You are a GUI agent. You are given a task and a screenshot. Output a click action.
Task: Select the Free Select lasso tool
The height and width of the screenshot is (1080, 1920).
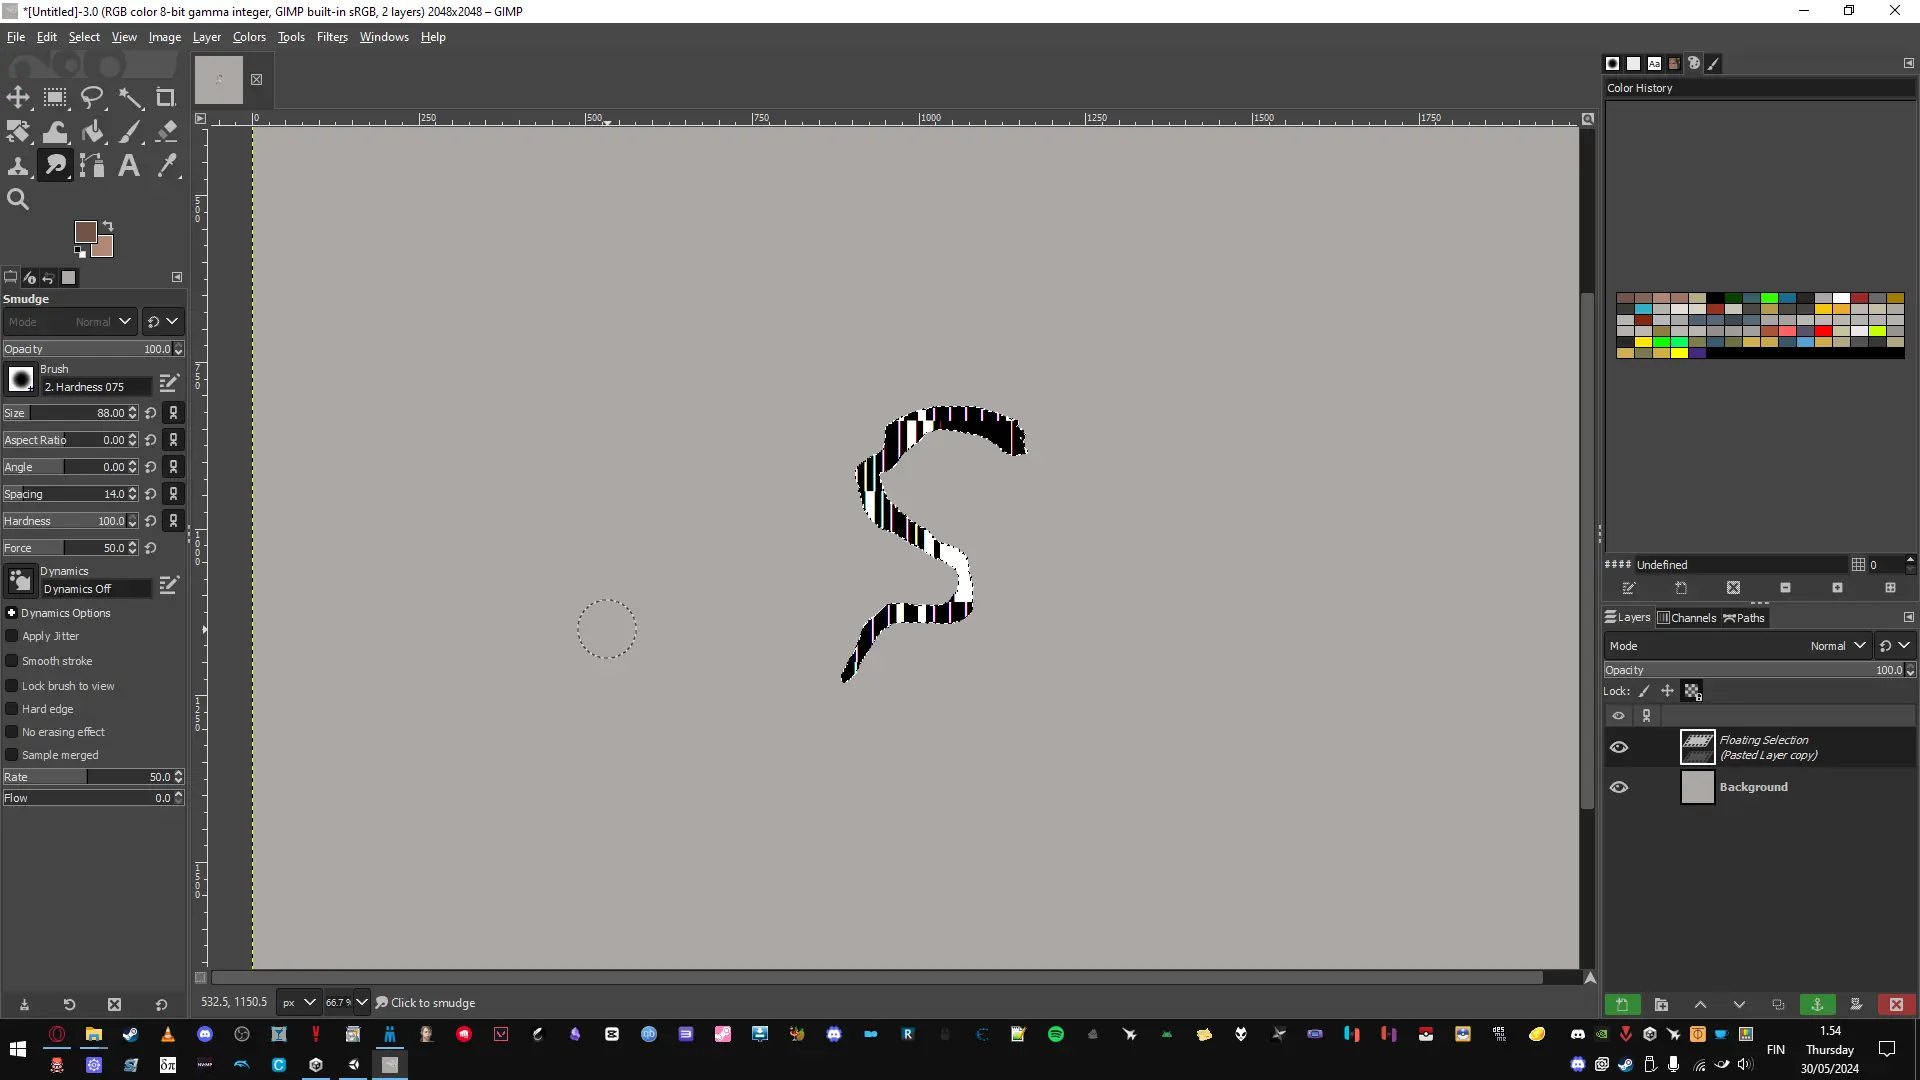click(x=92, y=97)
